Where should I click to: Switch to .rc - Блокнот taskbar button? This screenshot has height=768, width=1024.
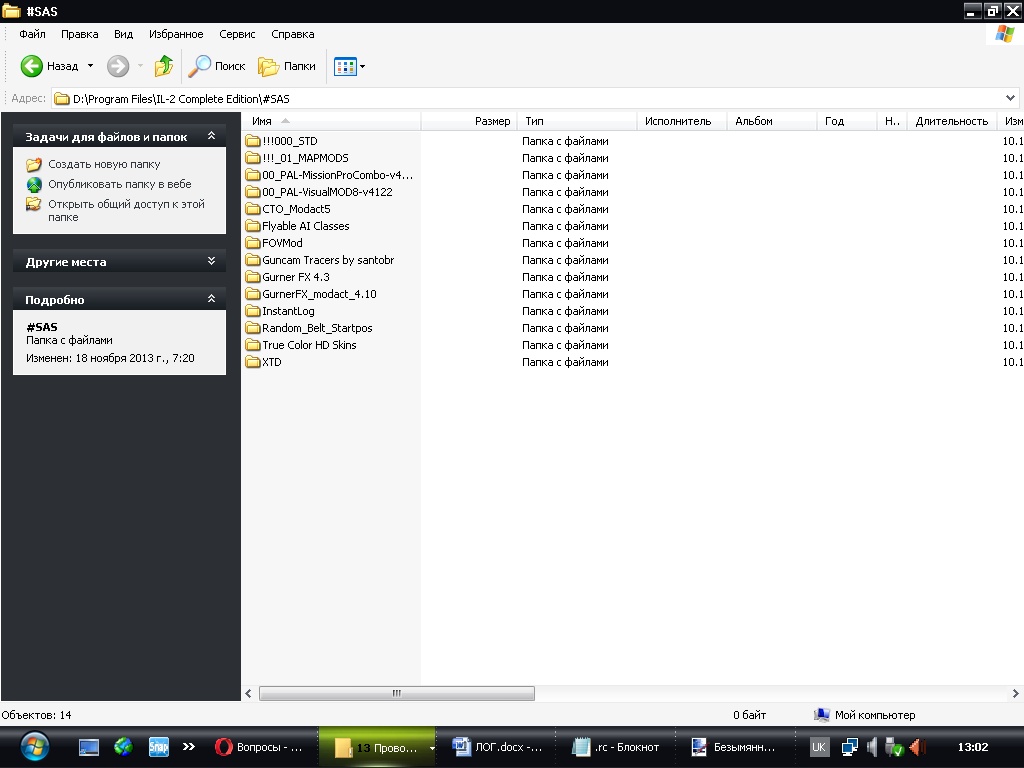tap(615, 747)
